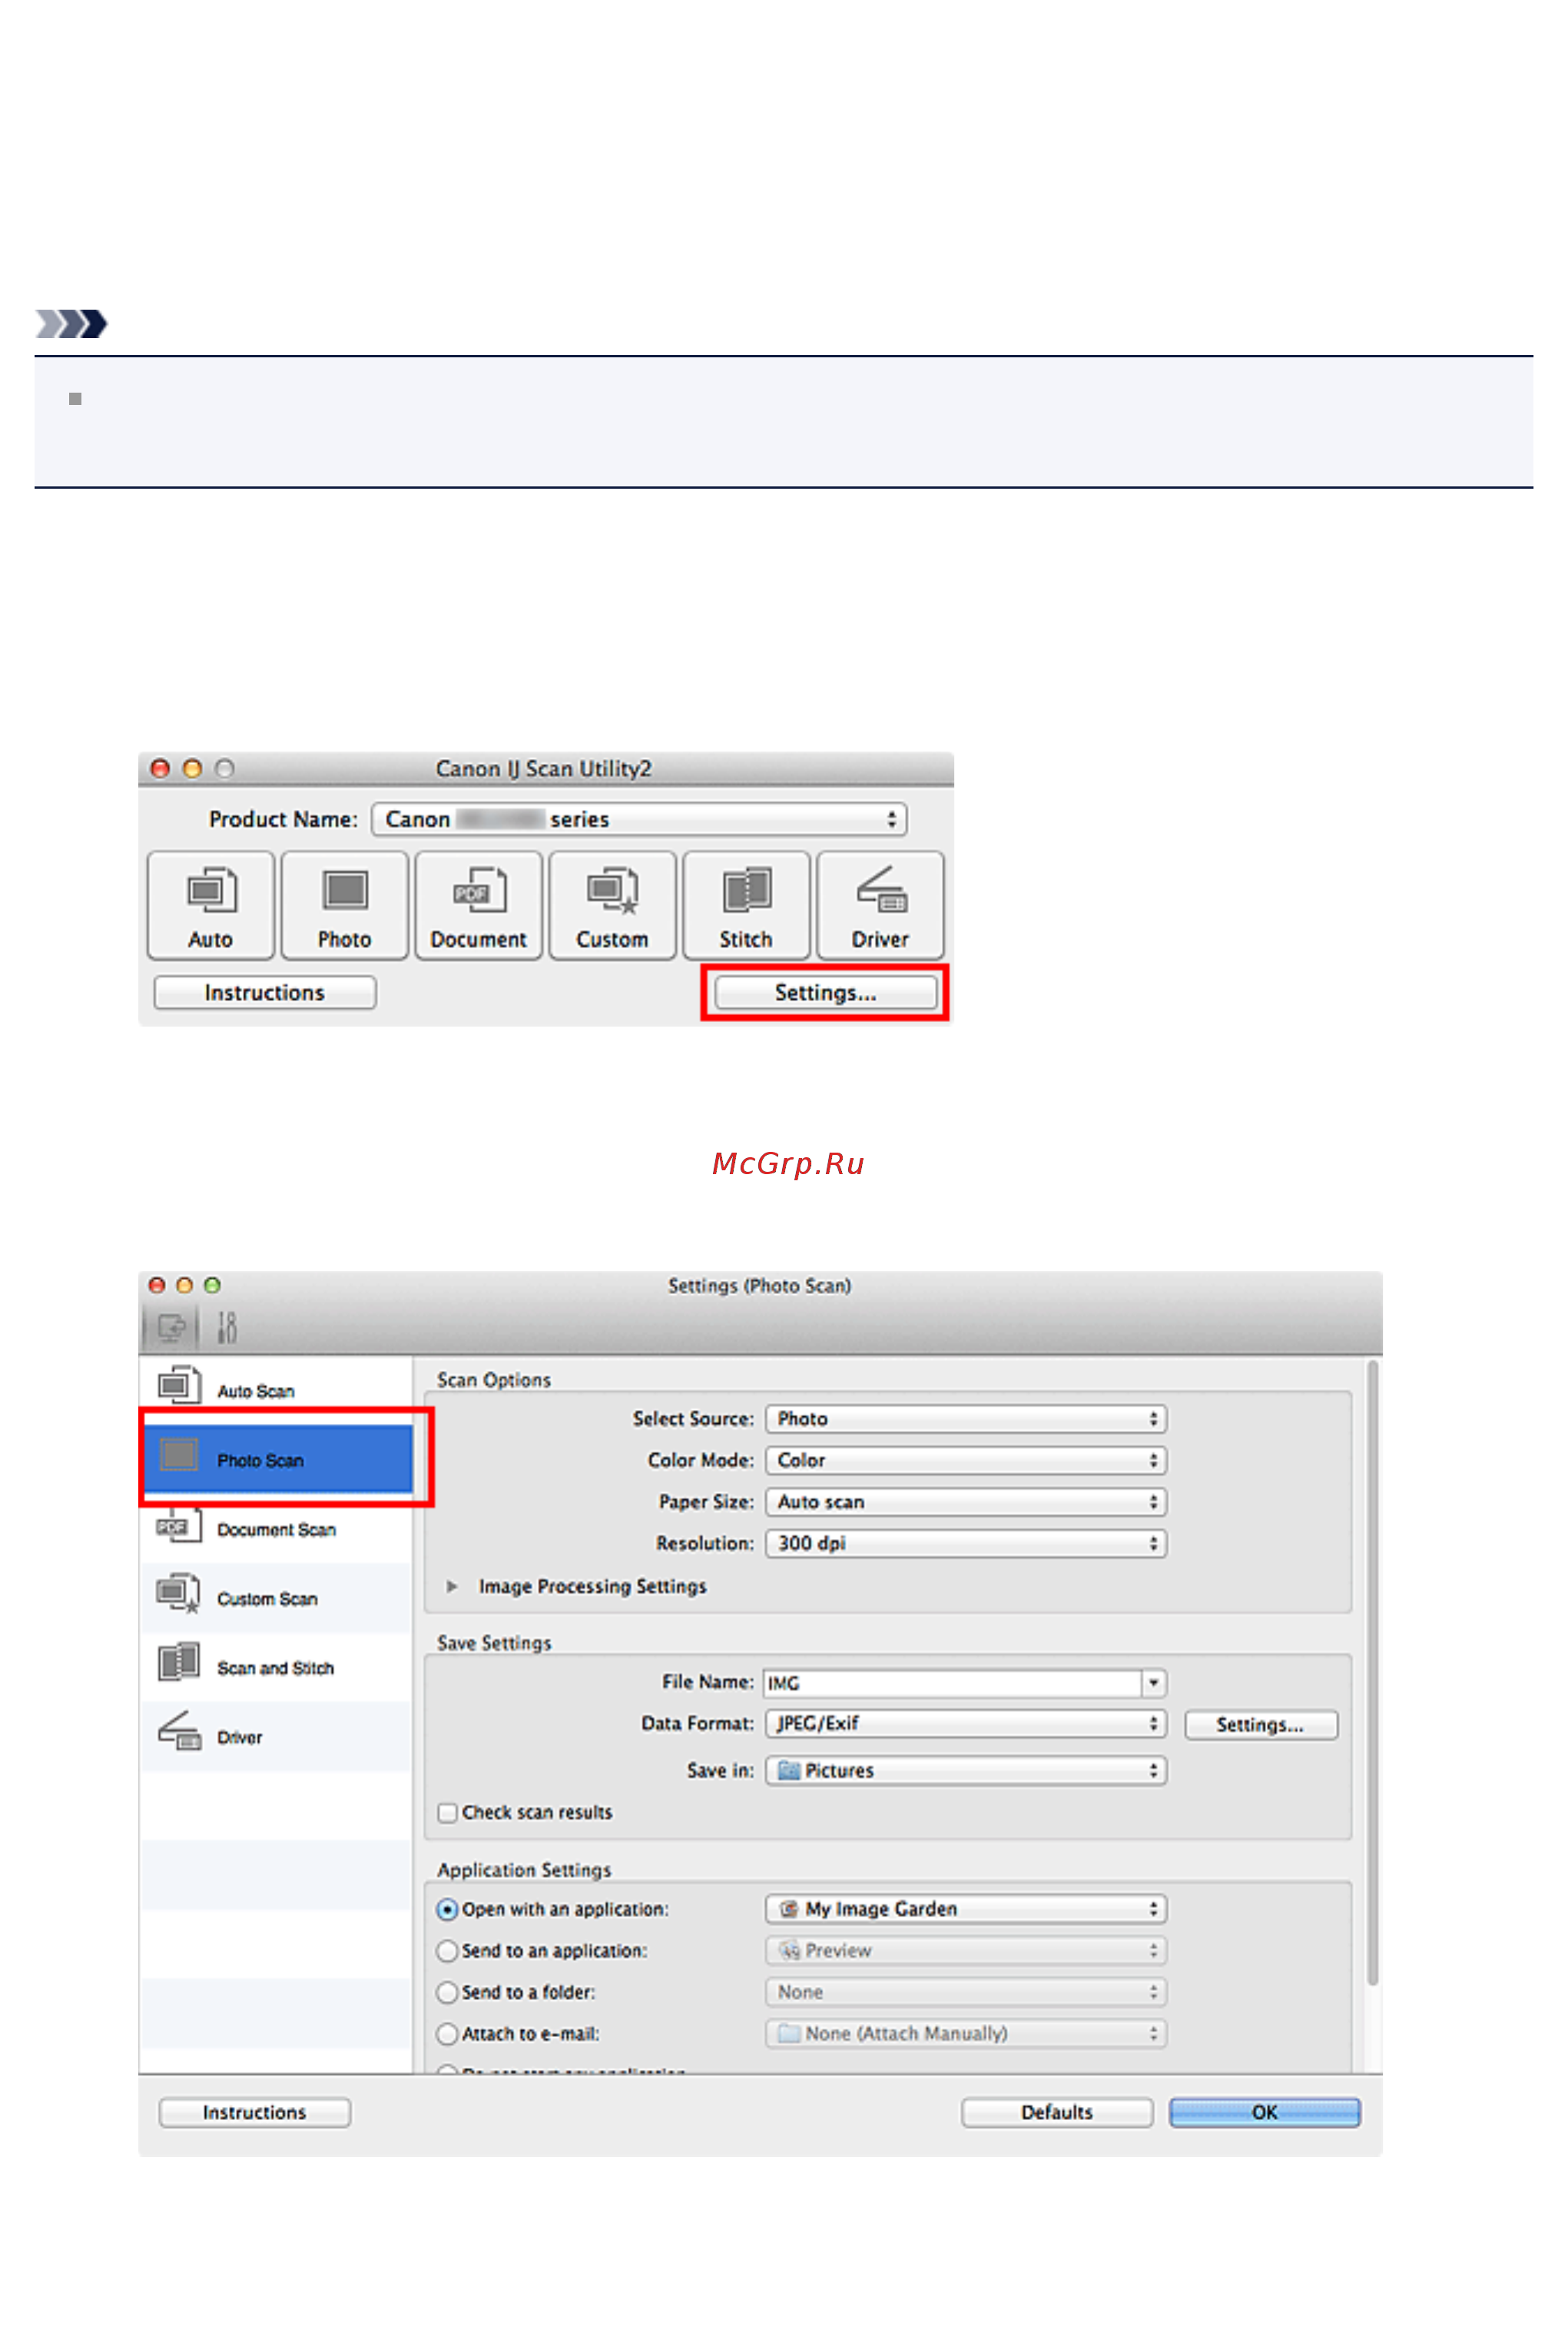
Task: Select Scan and Stitch in the sidebar
Action: coord(277,1667)
